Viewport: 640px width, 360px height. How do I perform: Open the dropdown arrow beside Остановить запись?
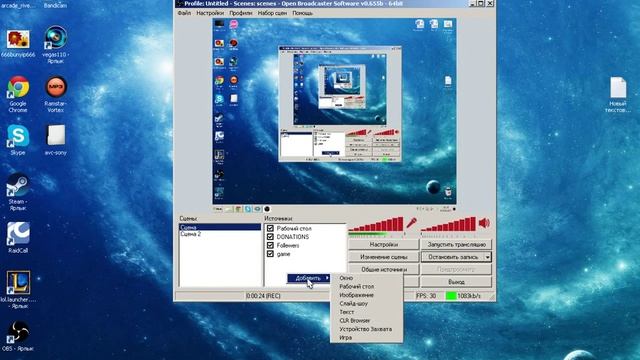point(488,257)
